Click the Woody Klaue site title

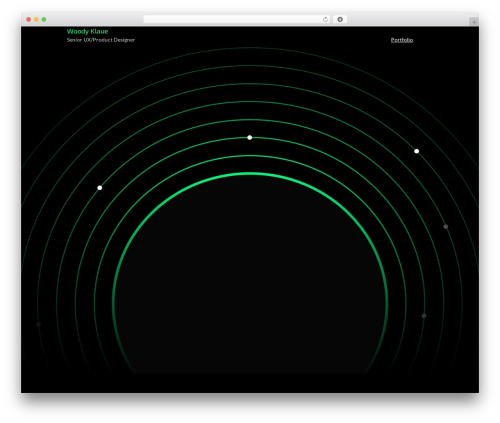(x=87, y=31)
